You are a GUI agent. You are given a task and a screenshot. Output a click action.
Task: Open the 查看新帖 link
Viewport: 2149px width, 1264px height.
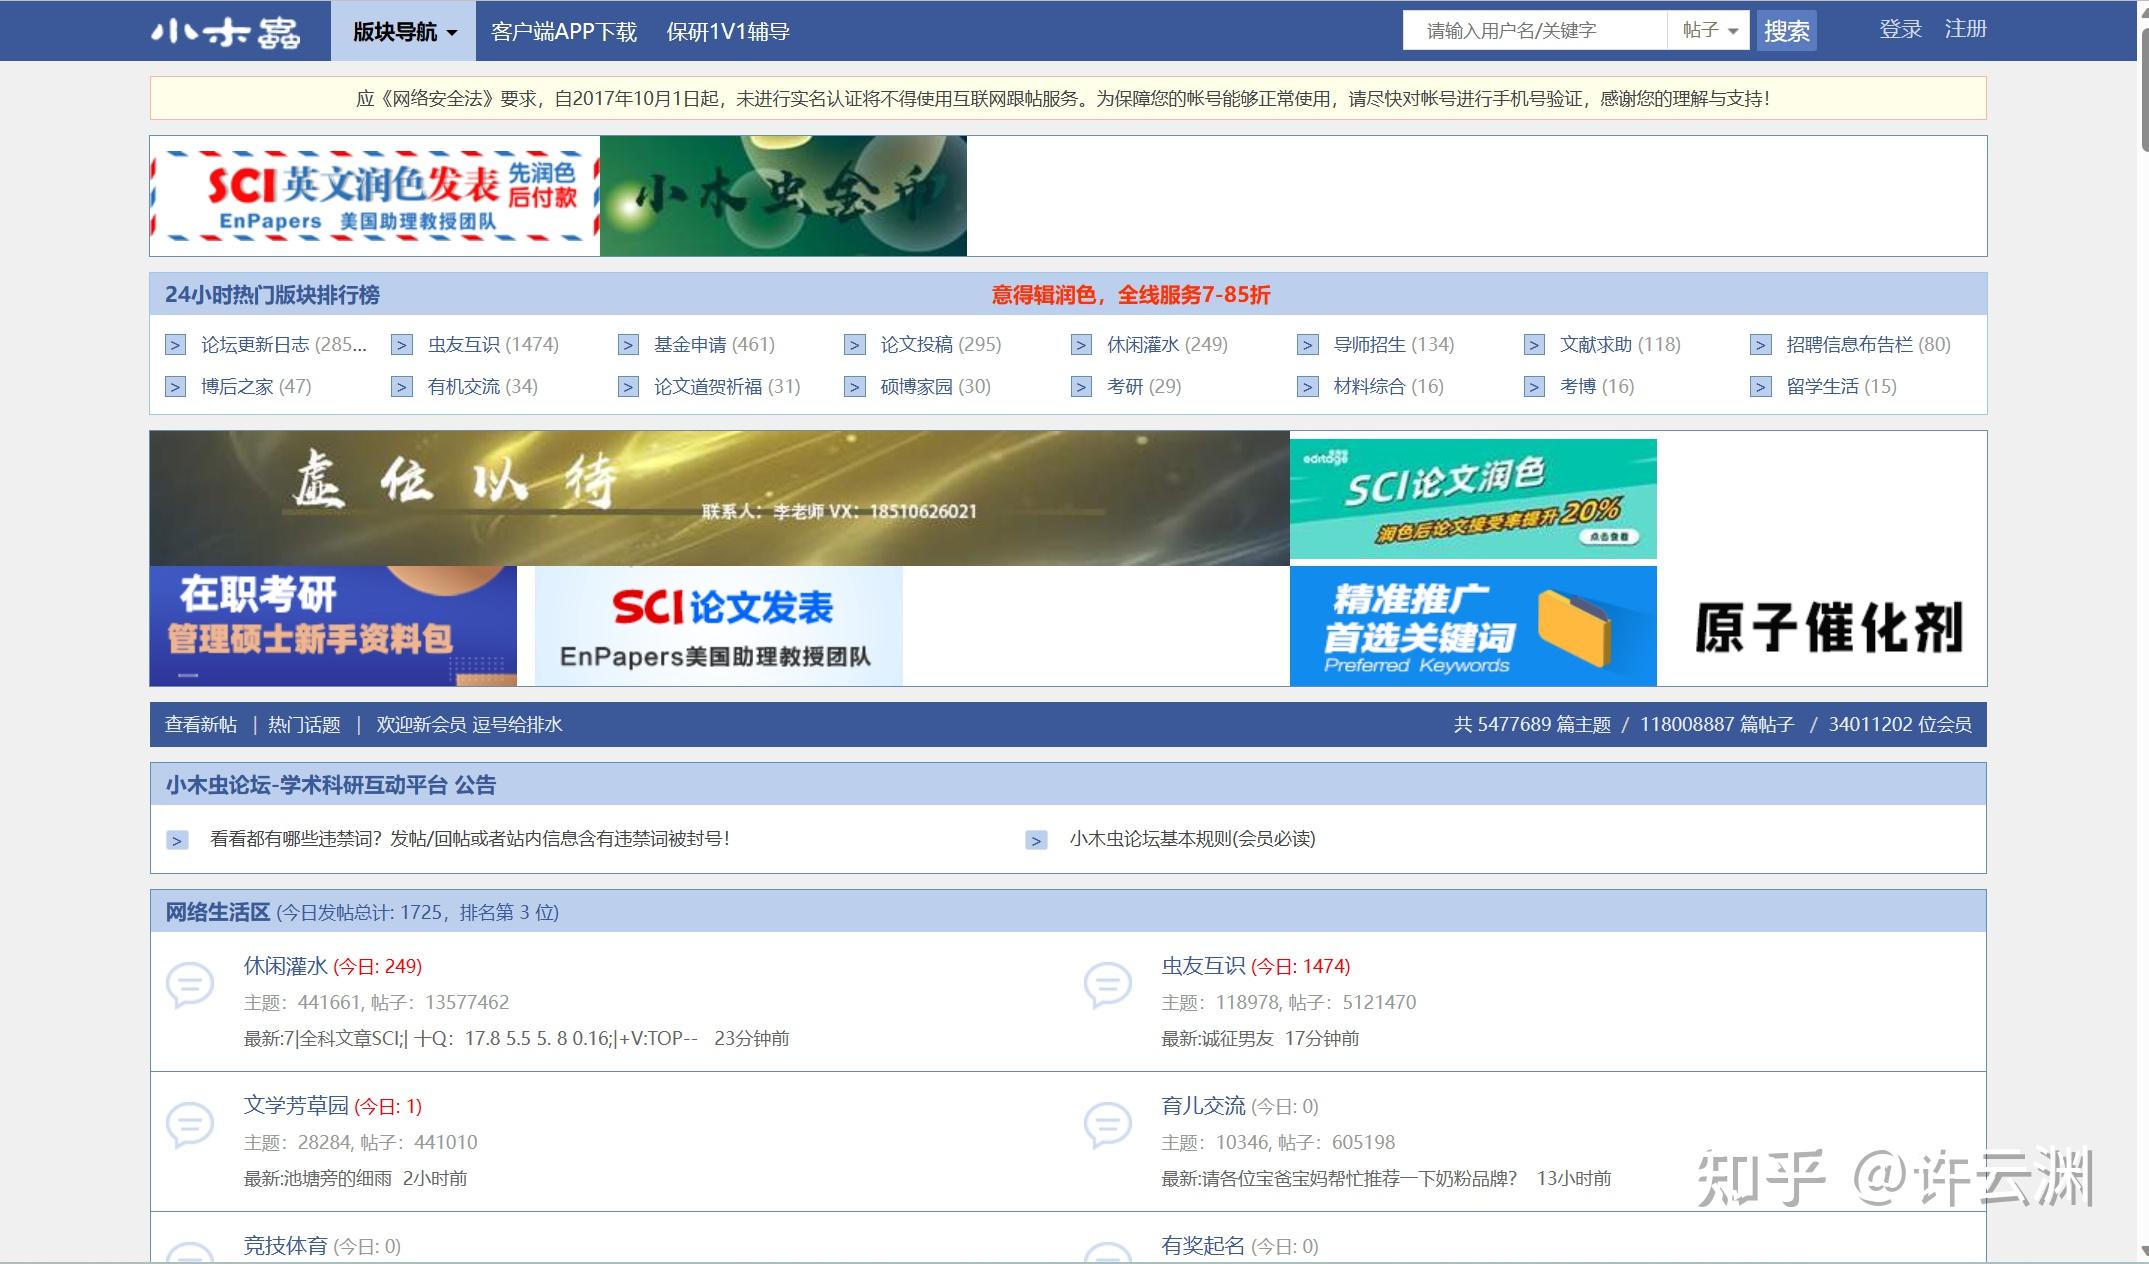coord(201,725)
